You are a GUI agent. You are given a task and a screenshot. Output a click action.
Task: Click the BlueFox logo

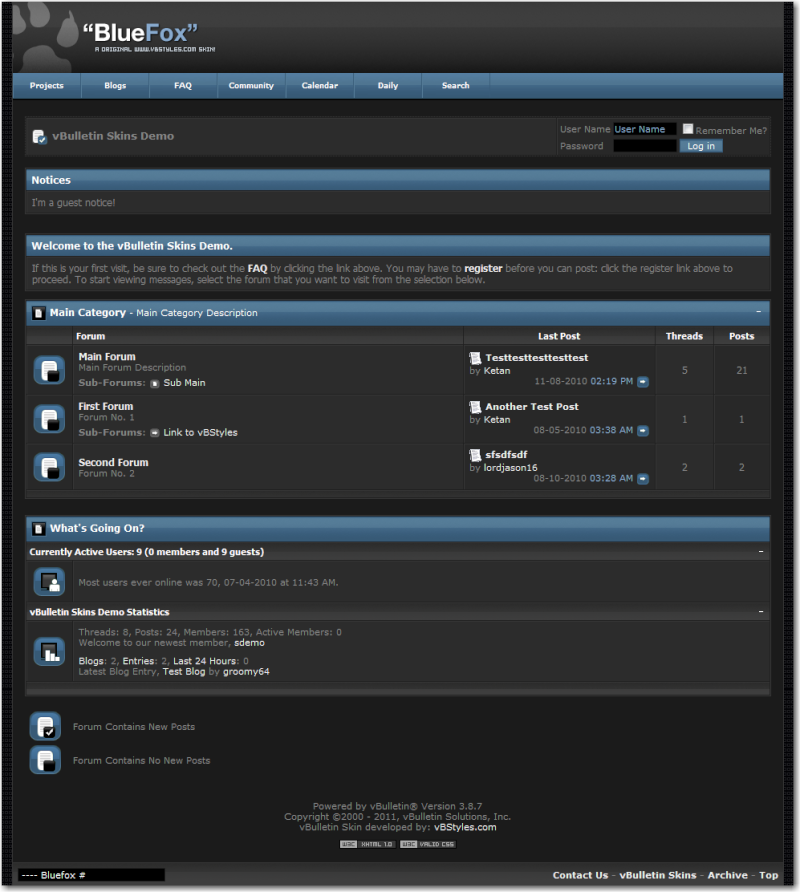coord(141,36)
